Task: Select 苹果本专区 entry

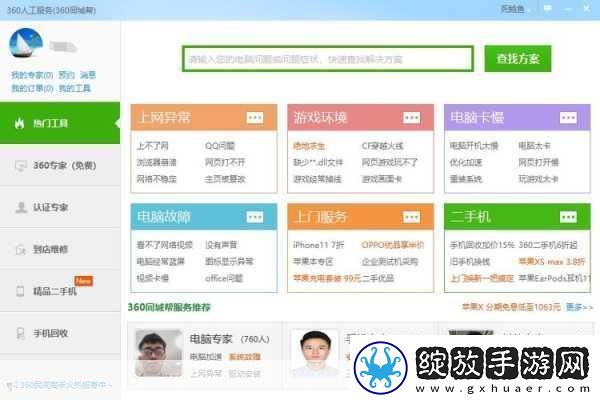Action: [313, 261]
